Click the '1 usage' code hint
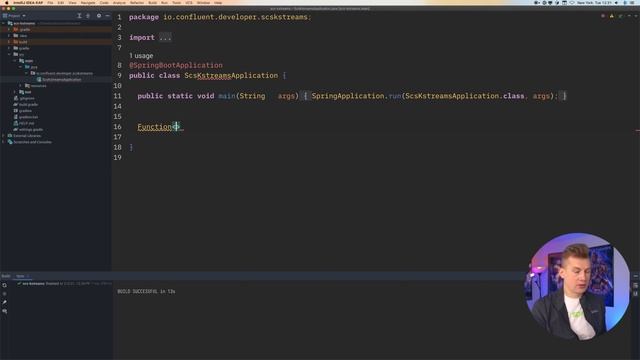Screen dimensions: 640x360 click(x=141, y=56)
